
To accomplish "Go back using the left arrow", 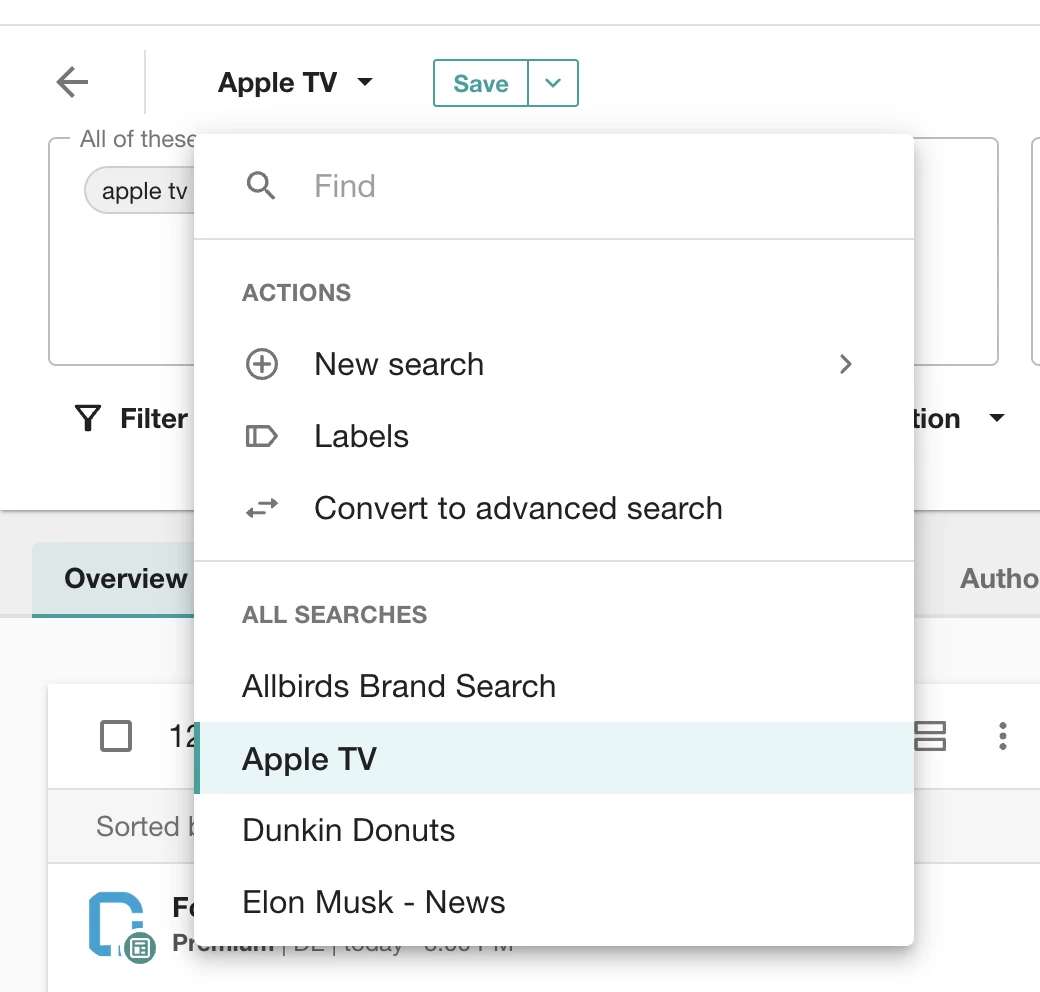I will (x=72, y=82).
